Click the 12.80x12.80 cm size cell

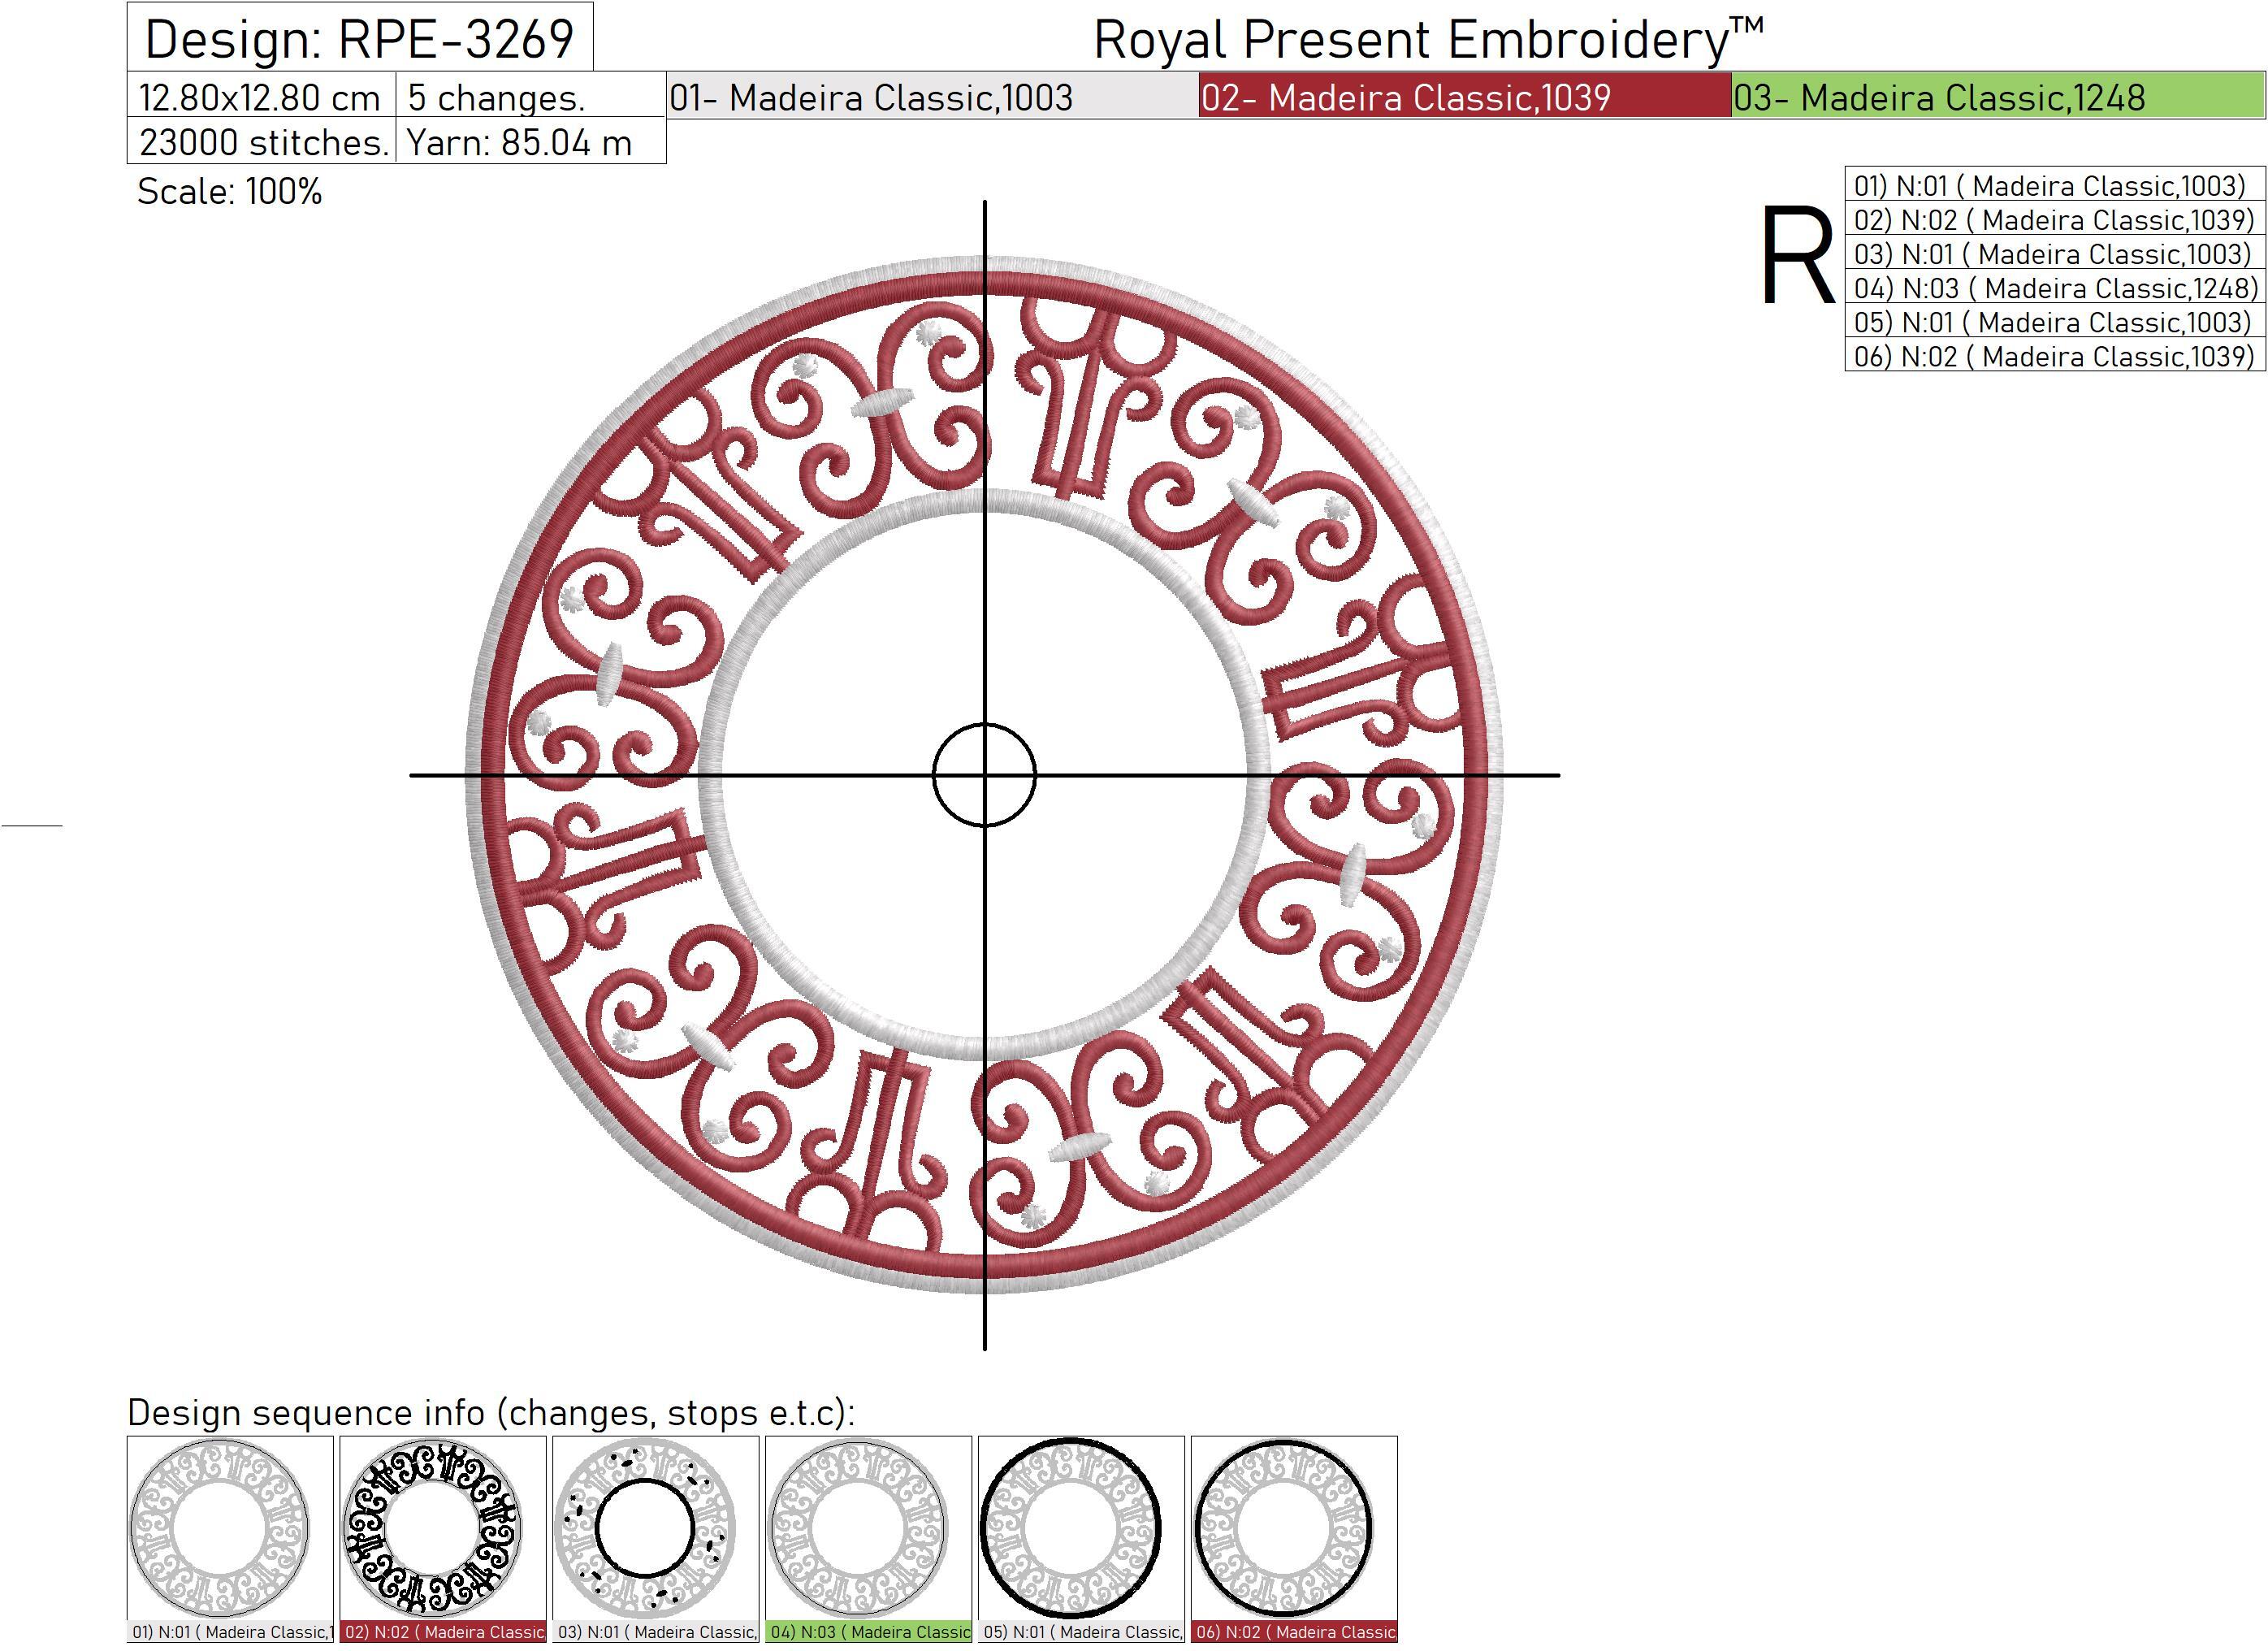(261, 96)
